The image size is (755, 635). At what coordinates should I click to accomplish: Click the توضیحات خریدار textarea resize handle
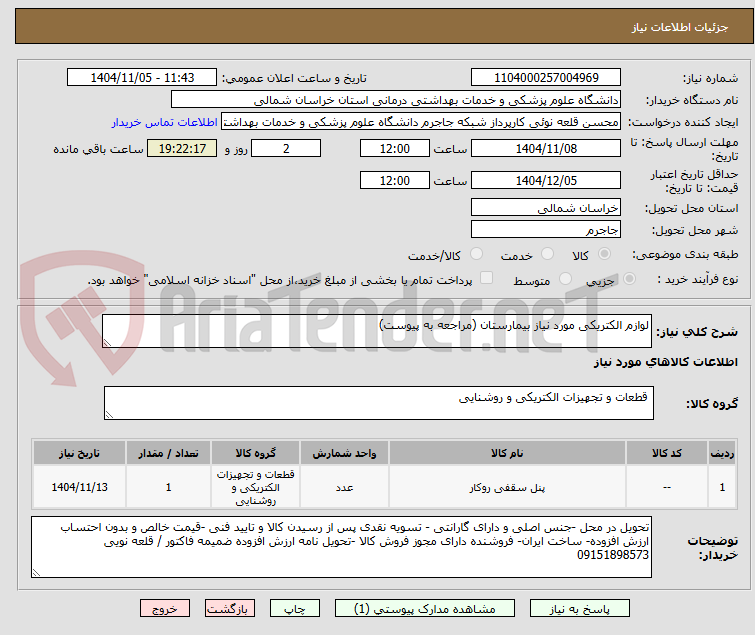[x=36, y=573]
